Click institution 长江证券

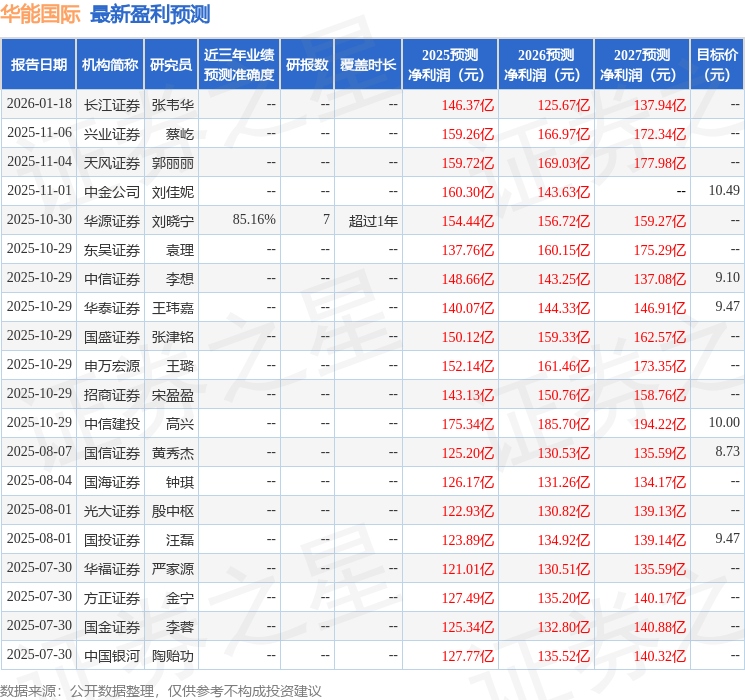click(112, 105)
